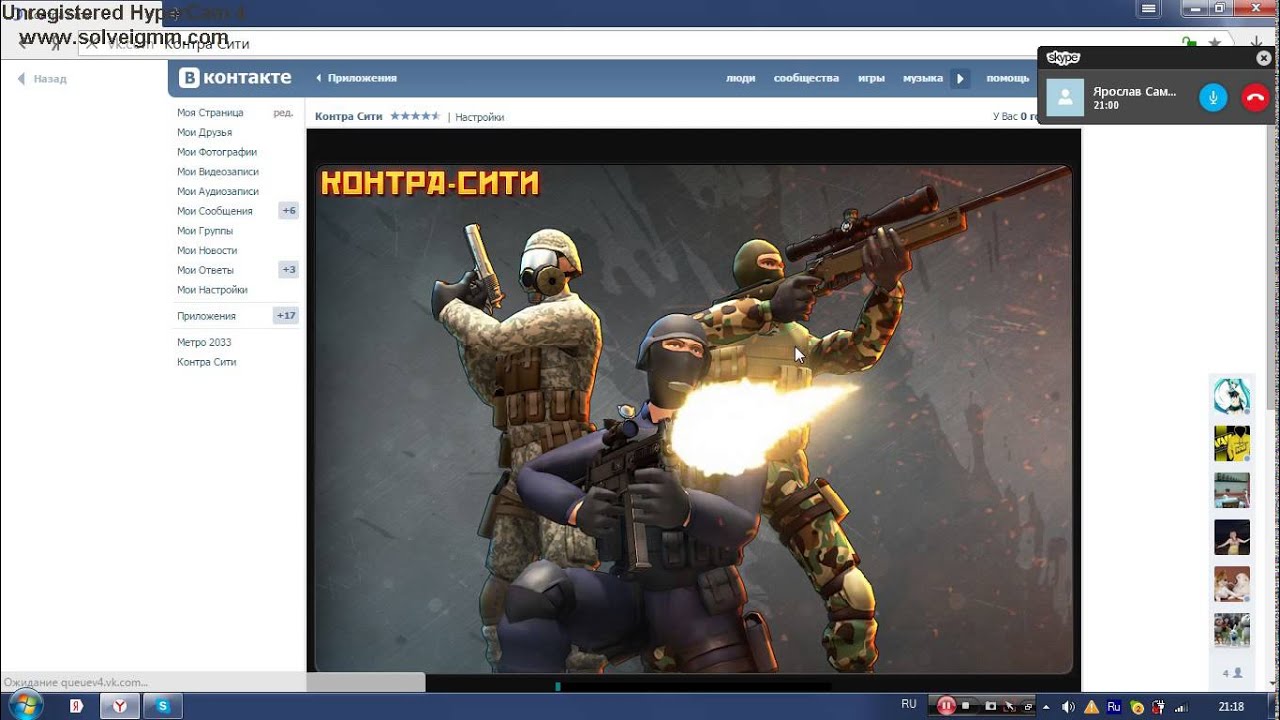1280x720 pixels.
Task: Open 'Мои Ответы' in sidebar
Action: click(205, 270)
